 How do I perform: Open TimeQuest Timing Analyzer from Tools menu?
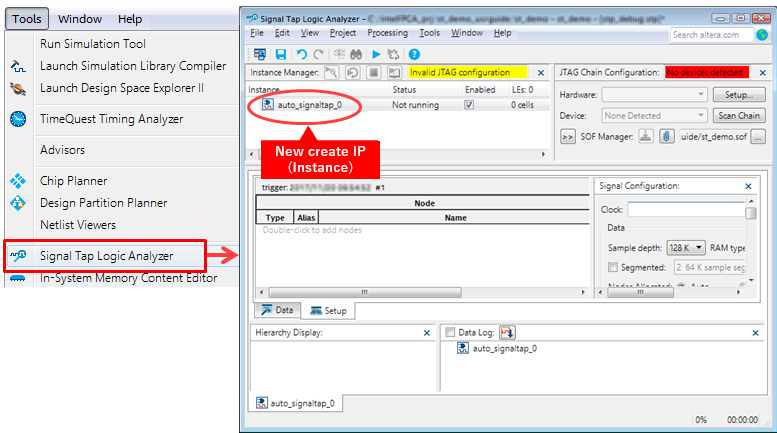click(x=111, y=119)
